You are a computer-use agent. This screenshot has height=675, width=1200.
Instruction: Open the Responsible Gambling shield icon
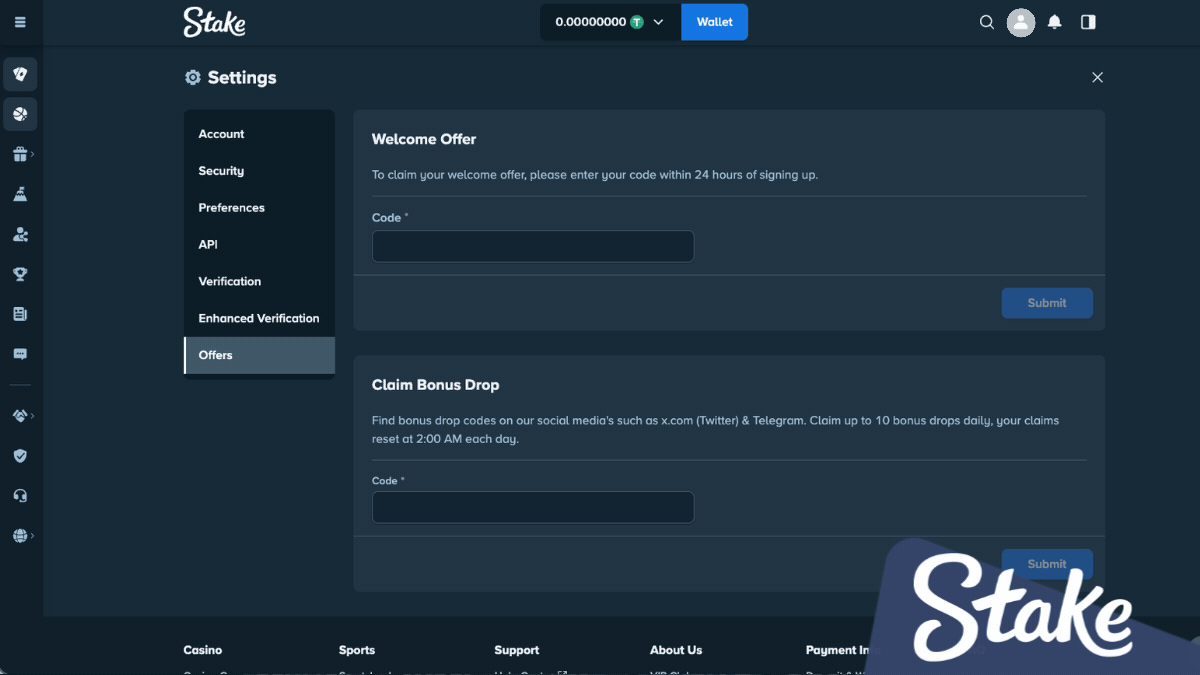(20, 455)
